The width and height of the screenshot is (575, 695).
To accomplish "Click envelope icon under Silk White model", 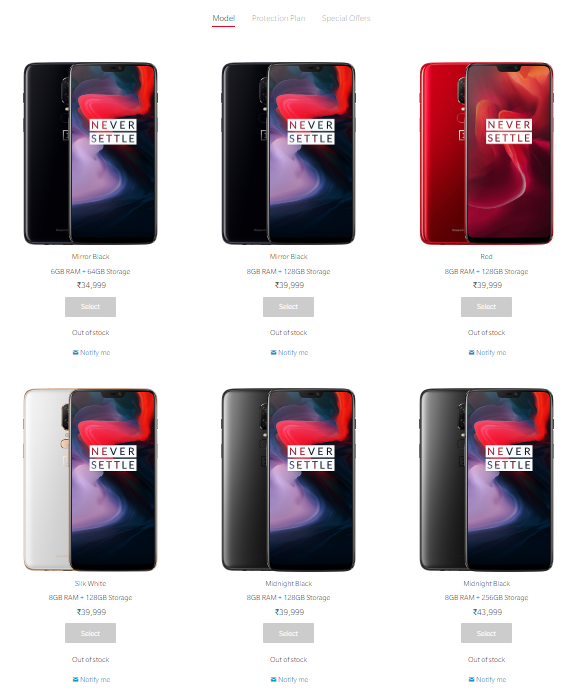I will pyautogui.click(x=75, y=679).
